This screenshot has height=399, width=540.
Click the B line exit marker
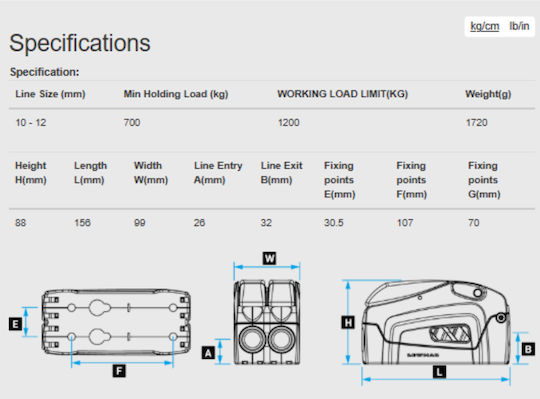[x=528, y=349]
